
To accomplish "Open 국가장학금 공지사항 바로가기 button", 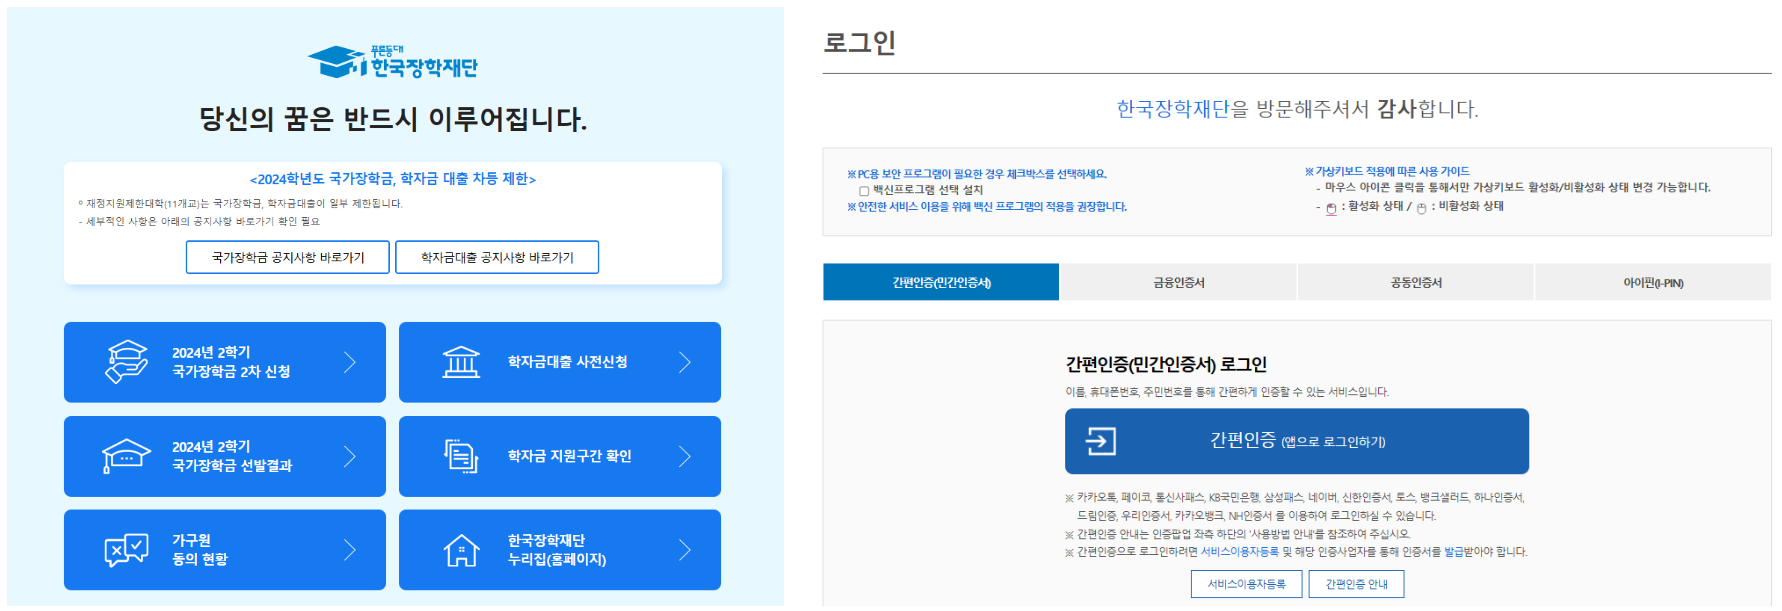I will pos(288,257).
